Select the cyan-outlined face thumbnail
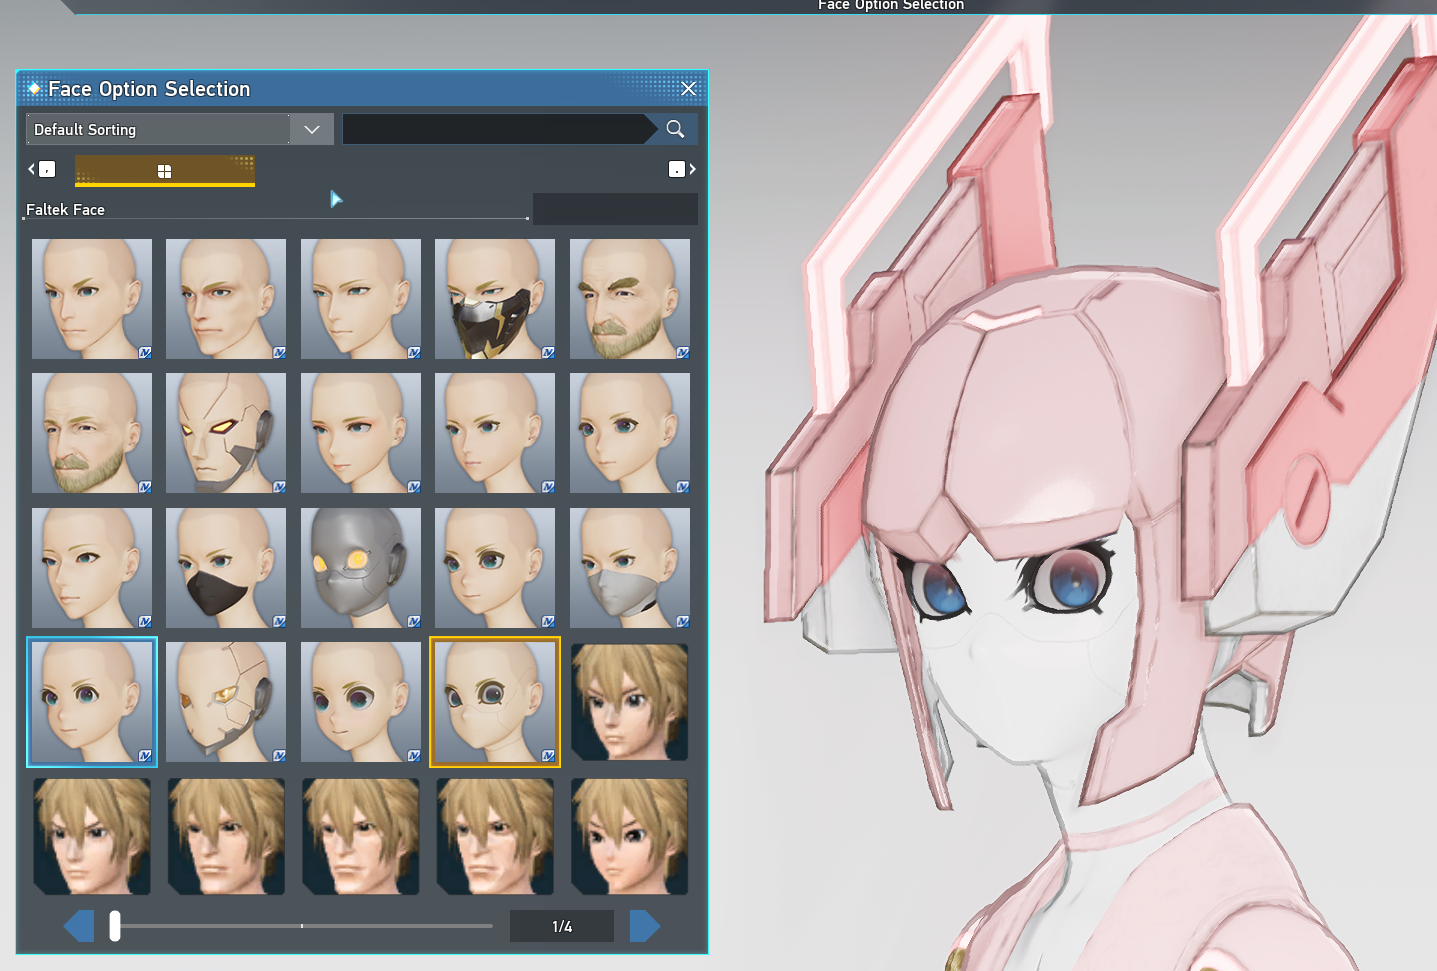This screenshot has height=971, width=1437. (x=92, y=702)
